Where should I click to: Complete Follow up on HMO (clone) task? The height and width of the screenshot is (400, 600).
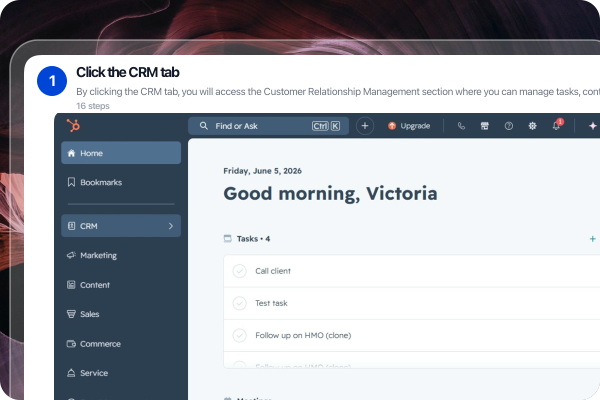(x=240, y=335)
